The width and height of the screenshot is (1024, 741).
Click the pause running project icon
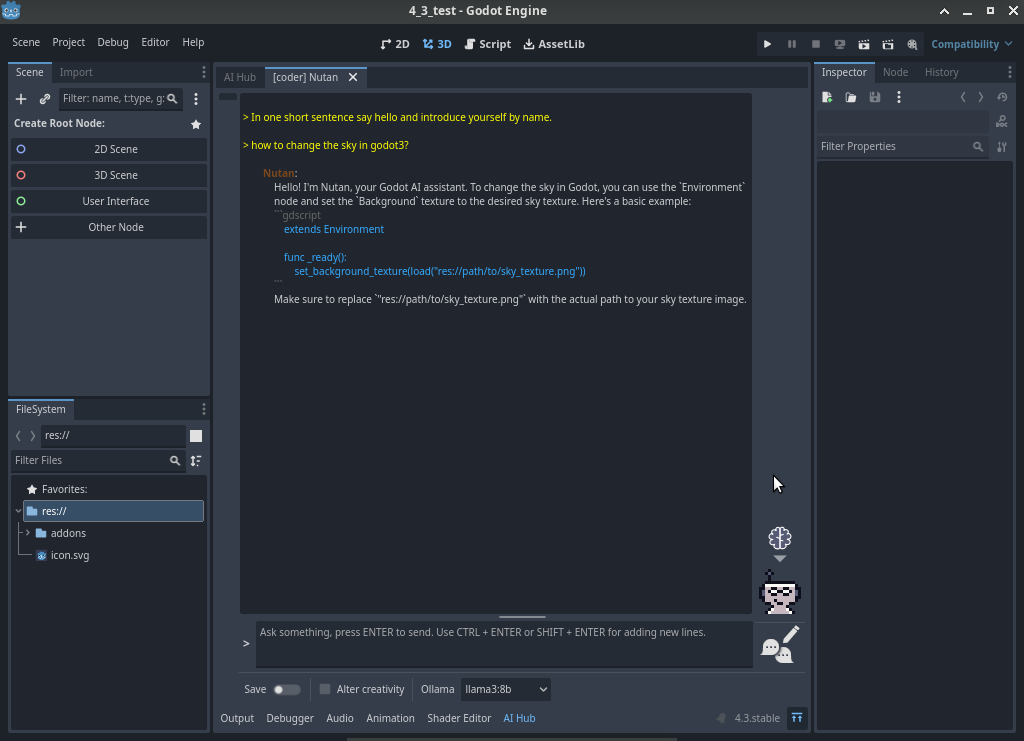792,44
